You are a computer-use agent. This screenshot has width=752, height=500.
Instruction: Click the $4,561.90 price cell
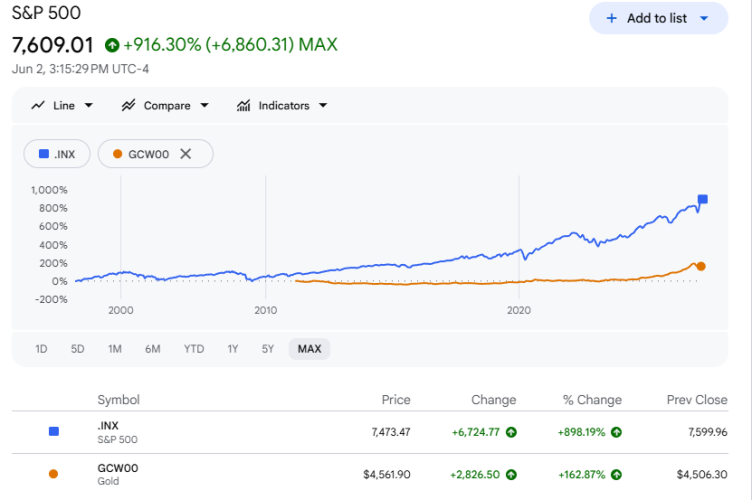387,475
